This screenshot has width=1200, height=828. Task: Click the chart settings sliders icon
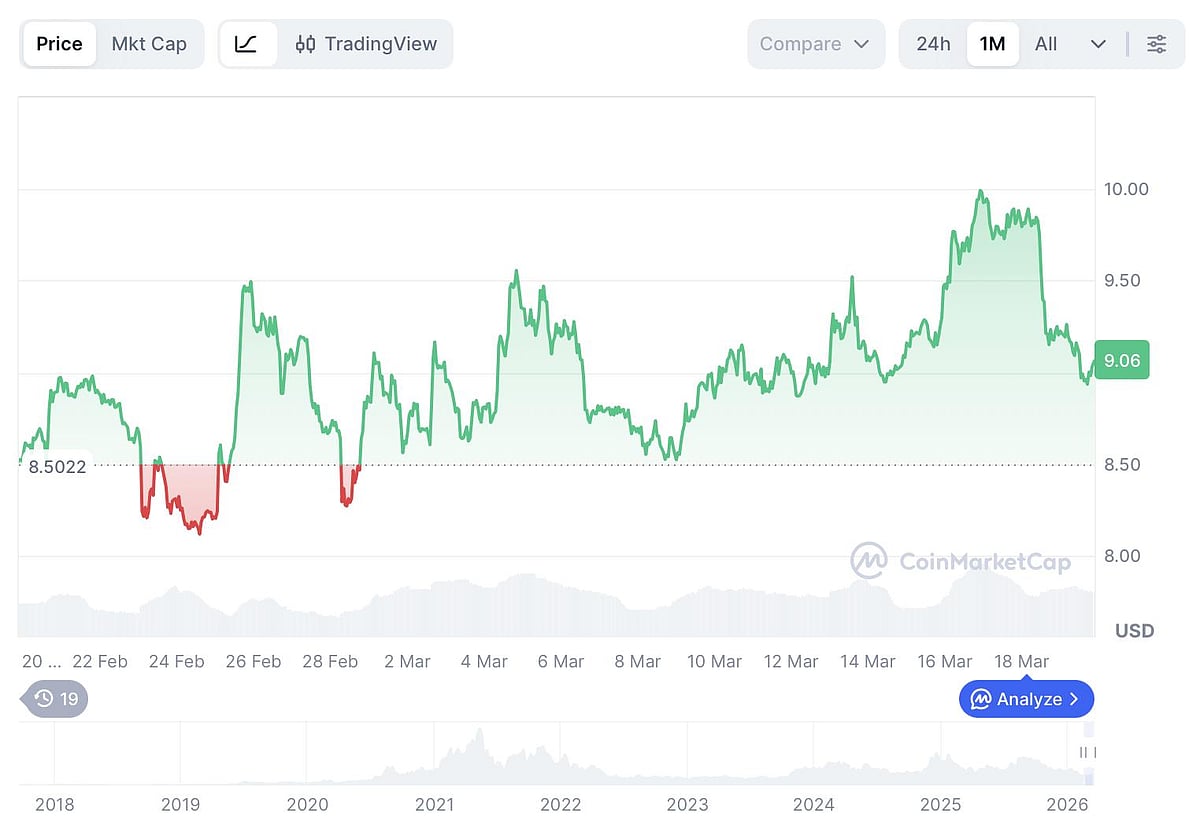1157,44
